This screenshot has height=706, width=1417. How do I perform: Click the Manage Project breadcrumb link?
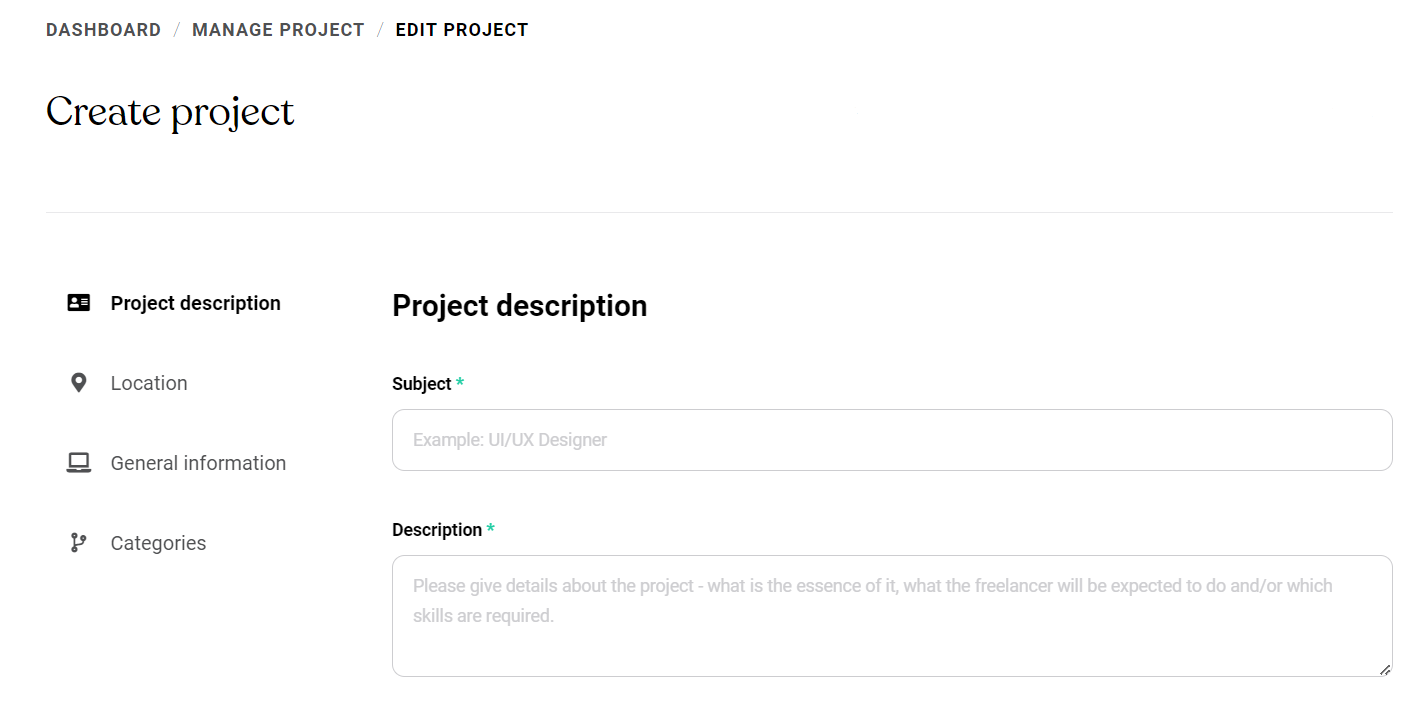[x=278, y=29]
